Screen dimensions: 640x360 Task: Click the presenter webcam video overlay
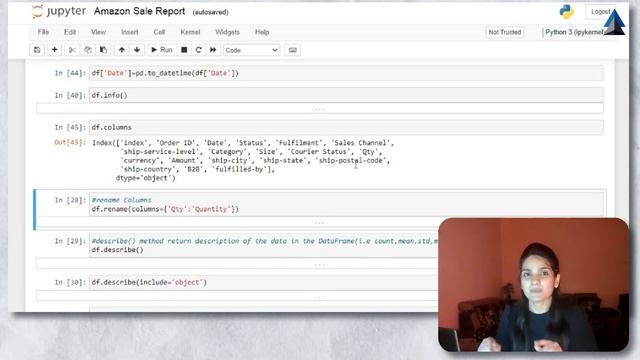point(533,284)
